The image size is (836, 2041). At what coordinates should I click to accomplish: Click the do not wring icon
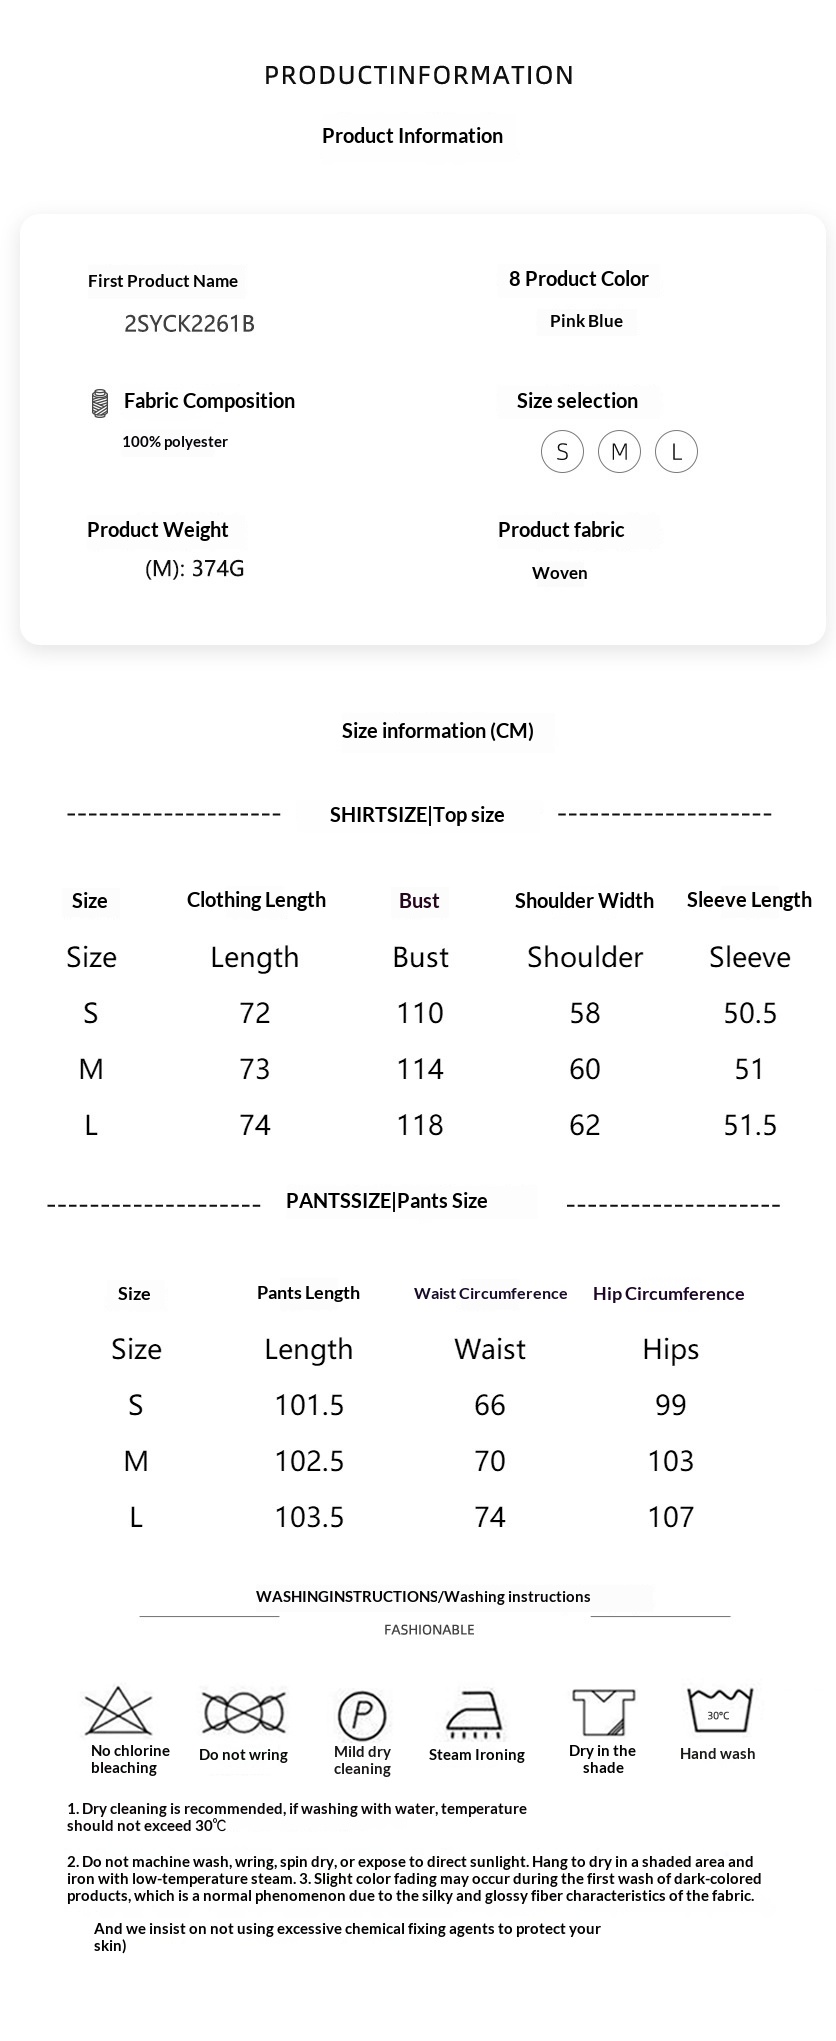pyautogui.click(x=243, y=1713)
